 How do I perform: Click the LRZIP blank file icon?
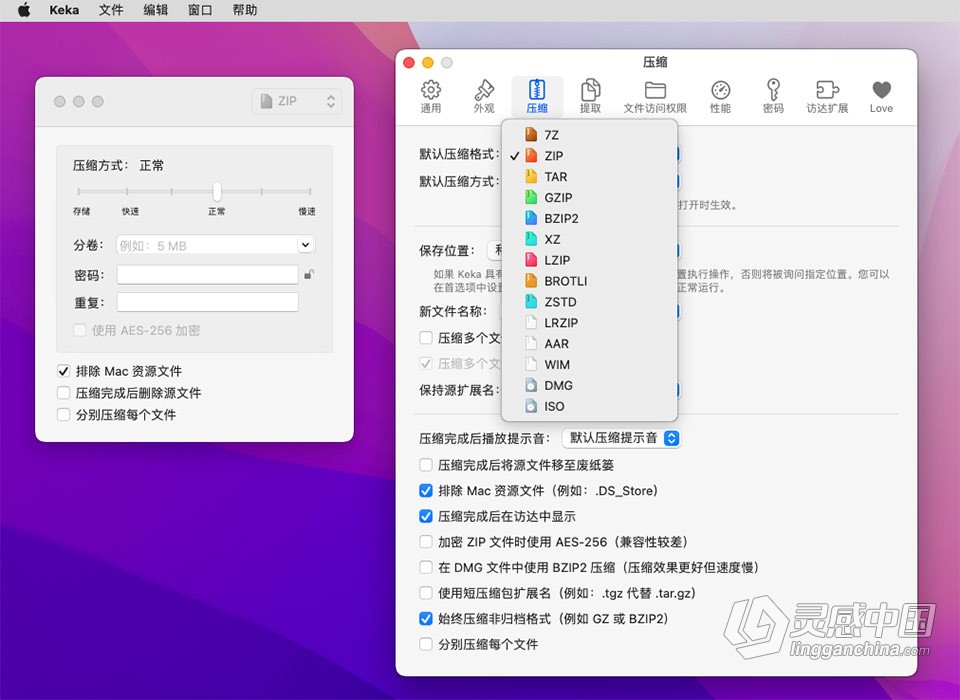coord(531,322)
